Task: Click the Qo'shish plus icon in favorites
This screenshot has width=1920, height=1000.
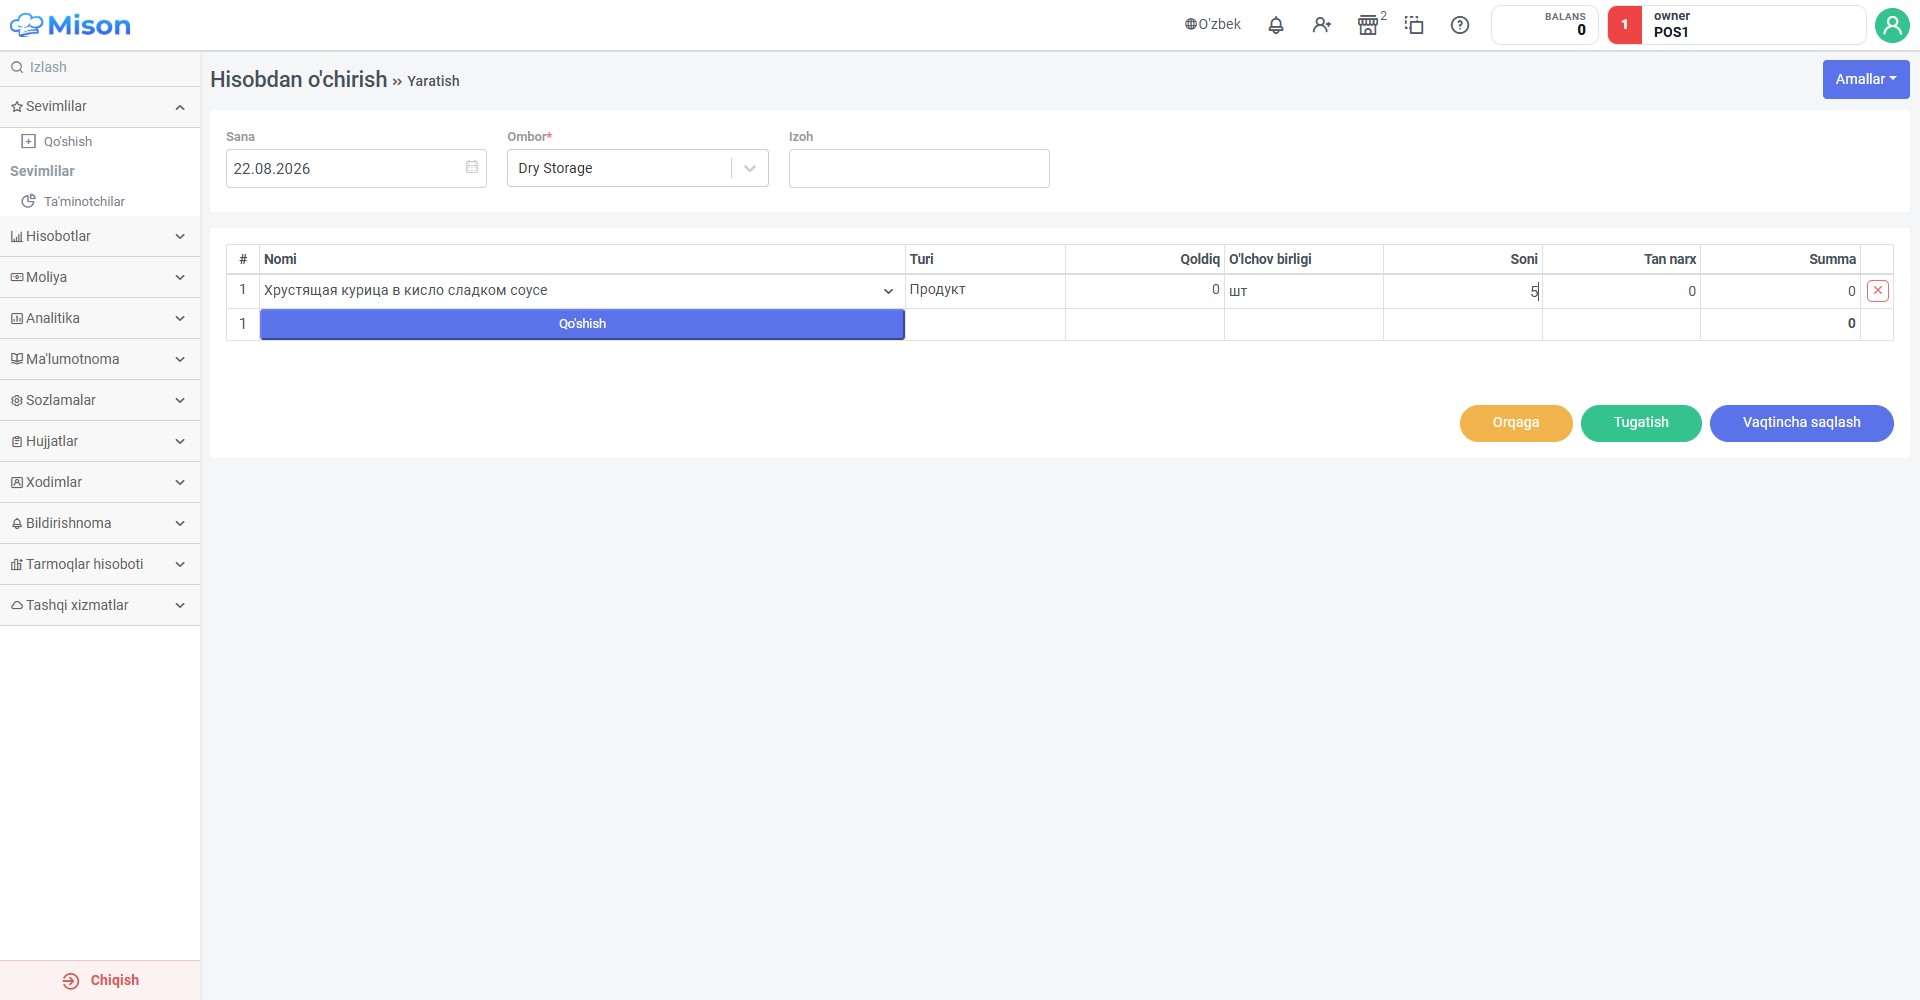Action: point(29,141)
